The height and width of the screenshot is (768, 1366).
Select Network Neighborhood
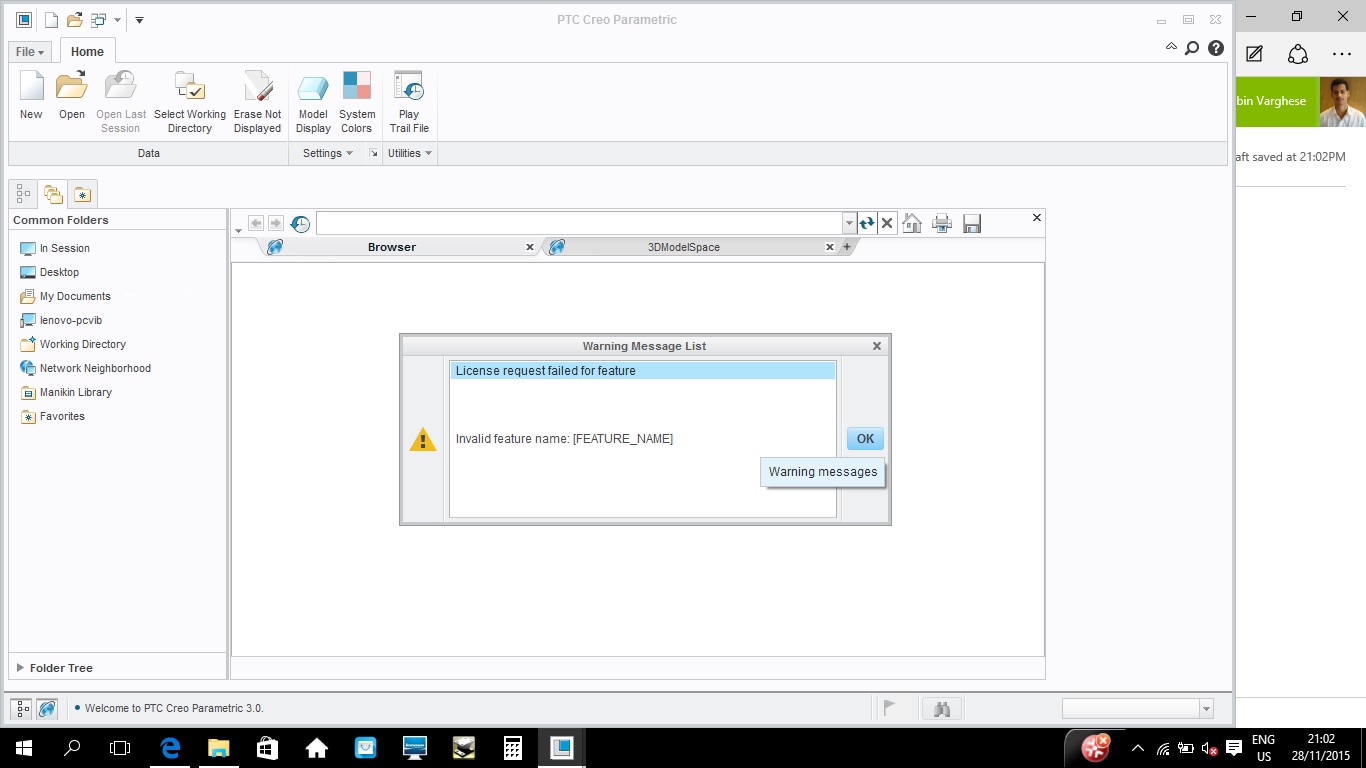[x=85, y=368]
